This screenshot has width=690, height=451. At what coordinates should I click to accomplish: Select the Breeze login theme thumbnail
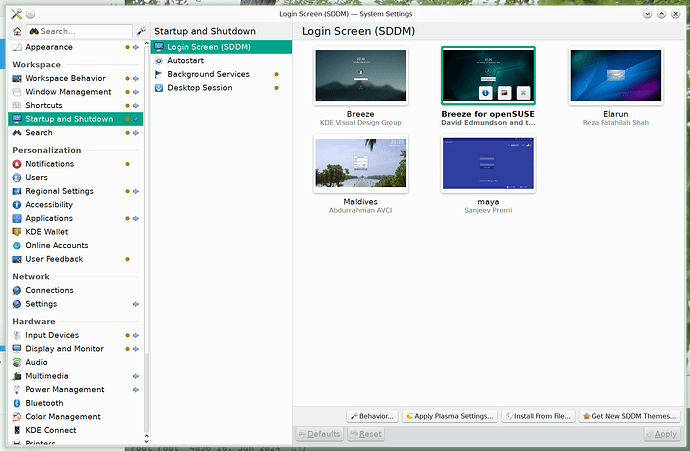click(360, 76)
